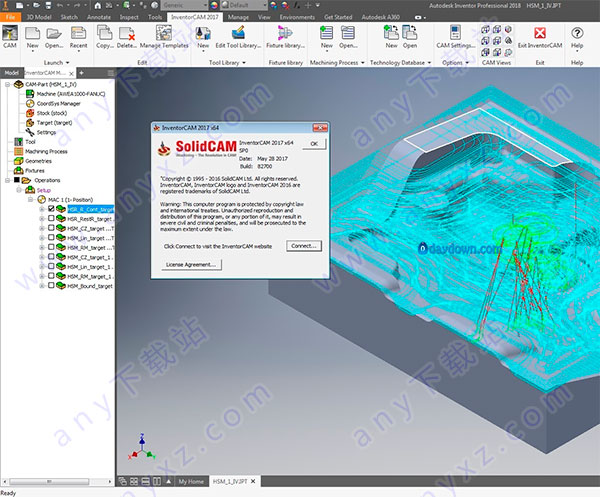Uncheck the HSR_R_Cont_target operation checkbox

[x=51, y=209]
